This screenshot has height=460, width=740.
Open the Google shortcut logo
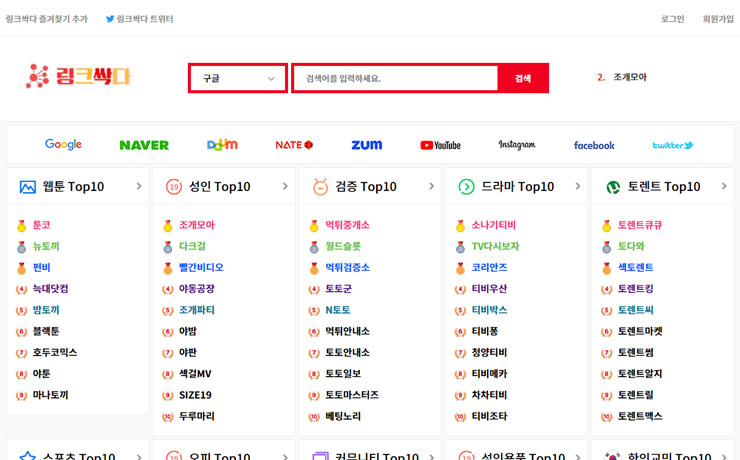pyautogui.click(x=63, y=145)
